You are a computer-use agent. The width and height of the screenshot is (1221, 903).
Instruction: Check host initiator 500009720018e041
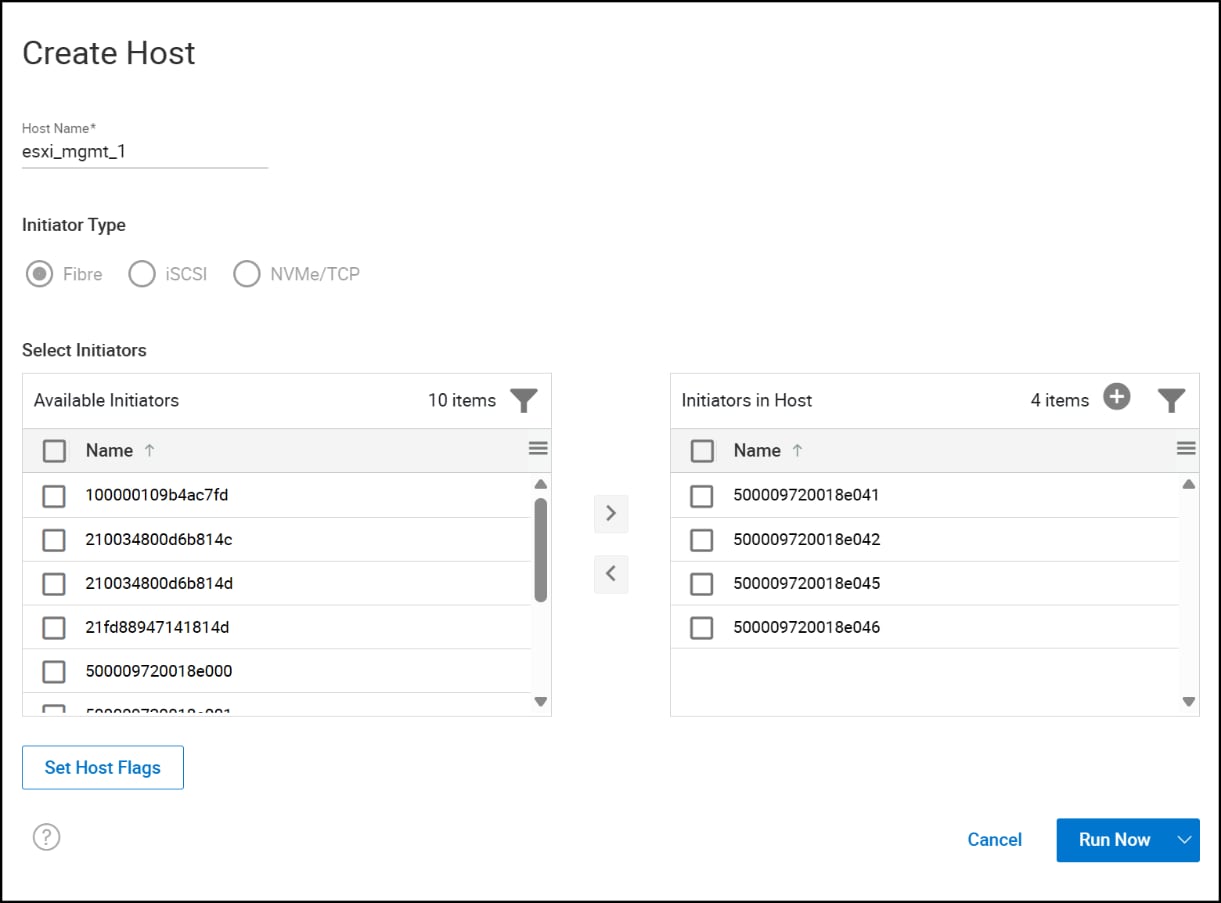click(702, 496)
